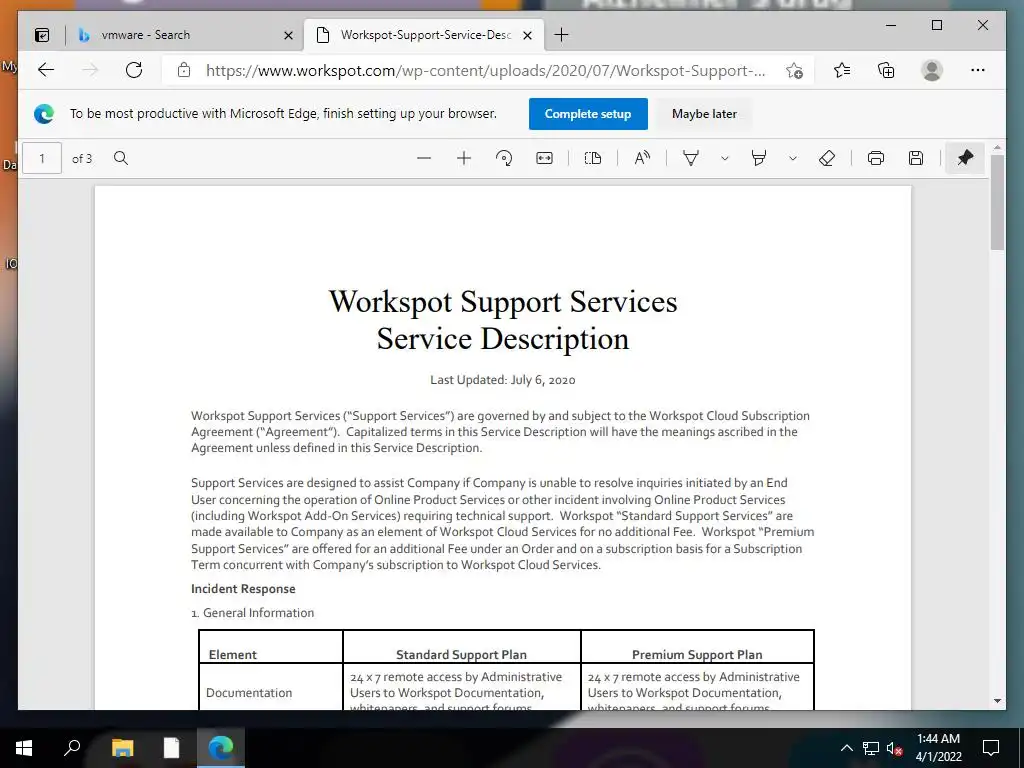Switch to the vmware - Search tab

point(184,35)
